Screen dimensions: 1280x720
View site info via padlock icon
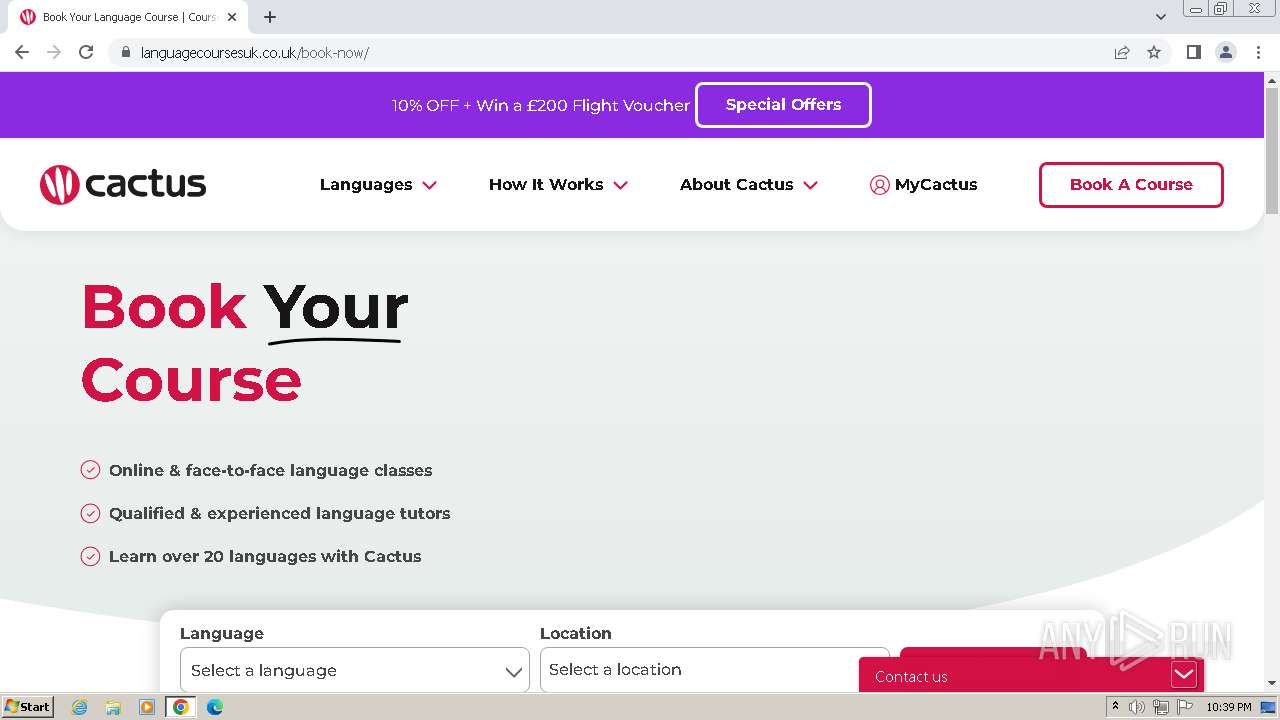coord(125,52)
